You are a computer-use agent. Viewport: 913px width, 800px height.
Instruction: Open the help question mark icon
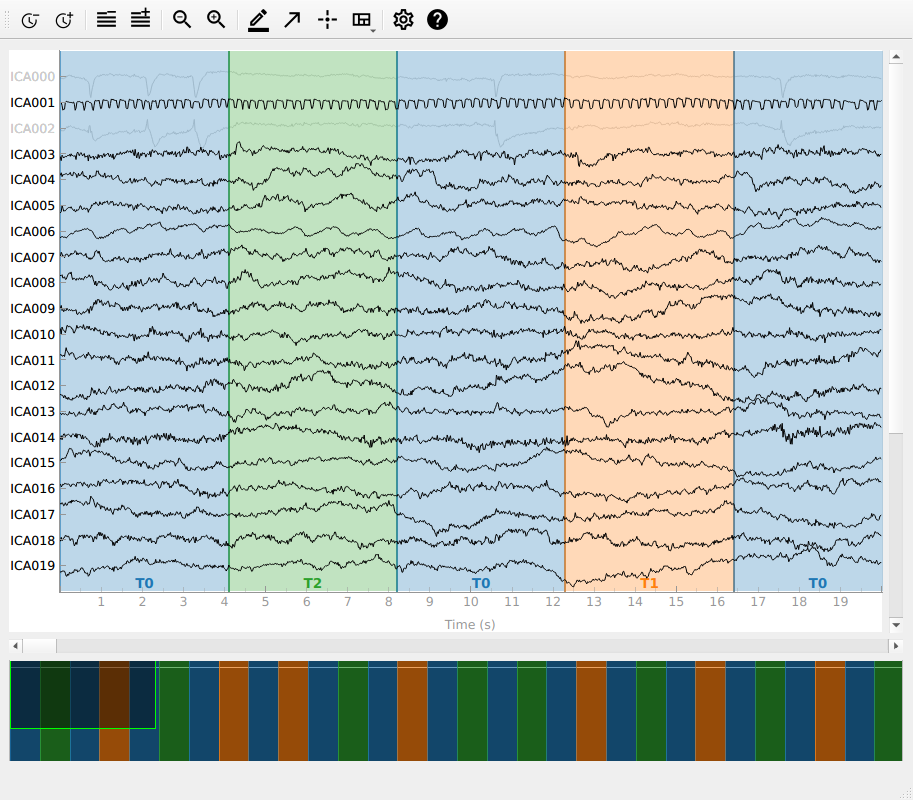437,19
